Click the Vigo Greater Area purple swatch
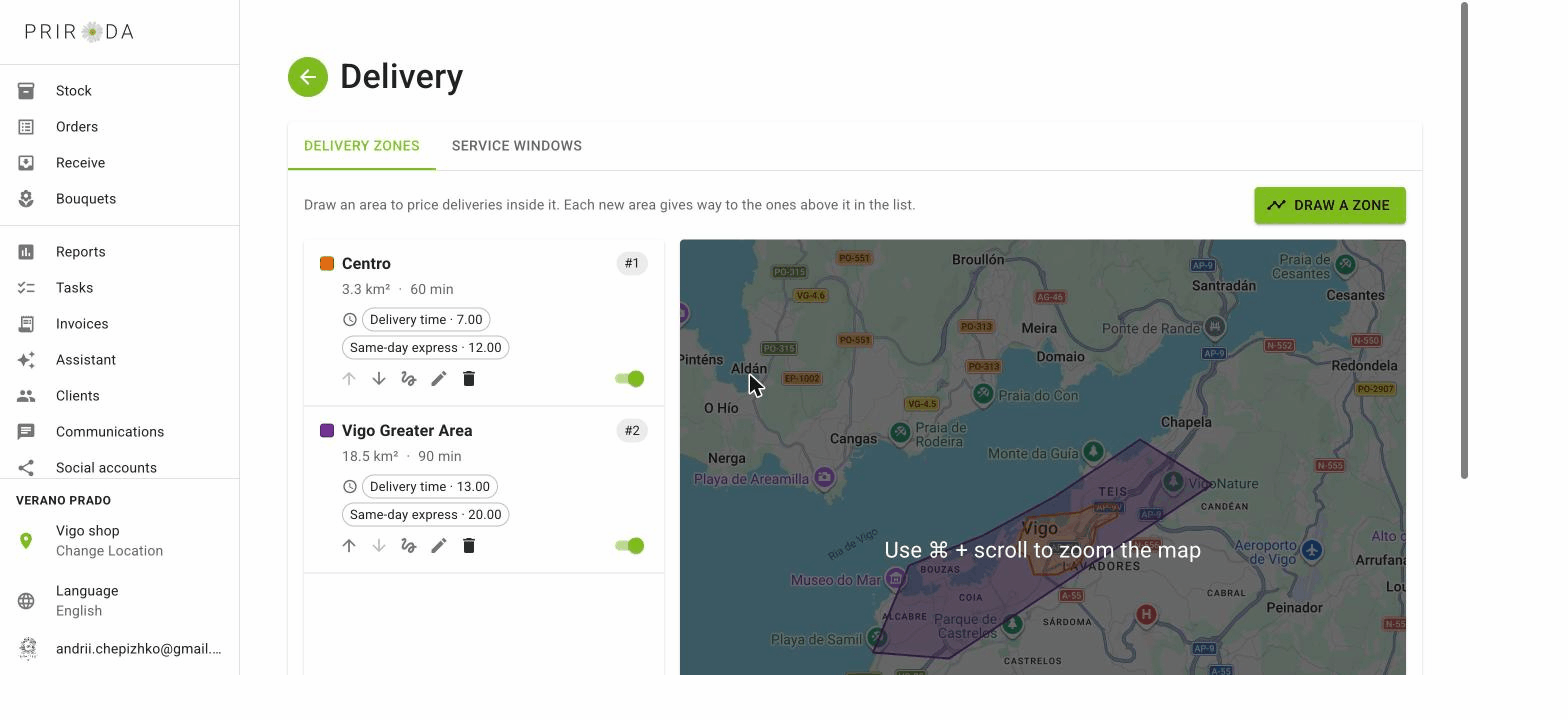1568x720 pixels. (327, 431)
